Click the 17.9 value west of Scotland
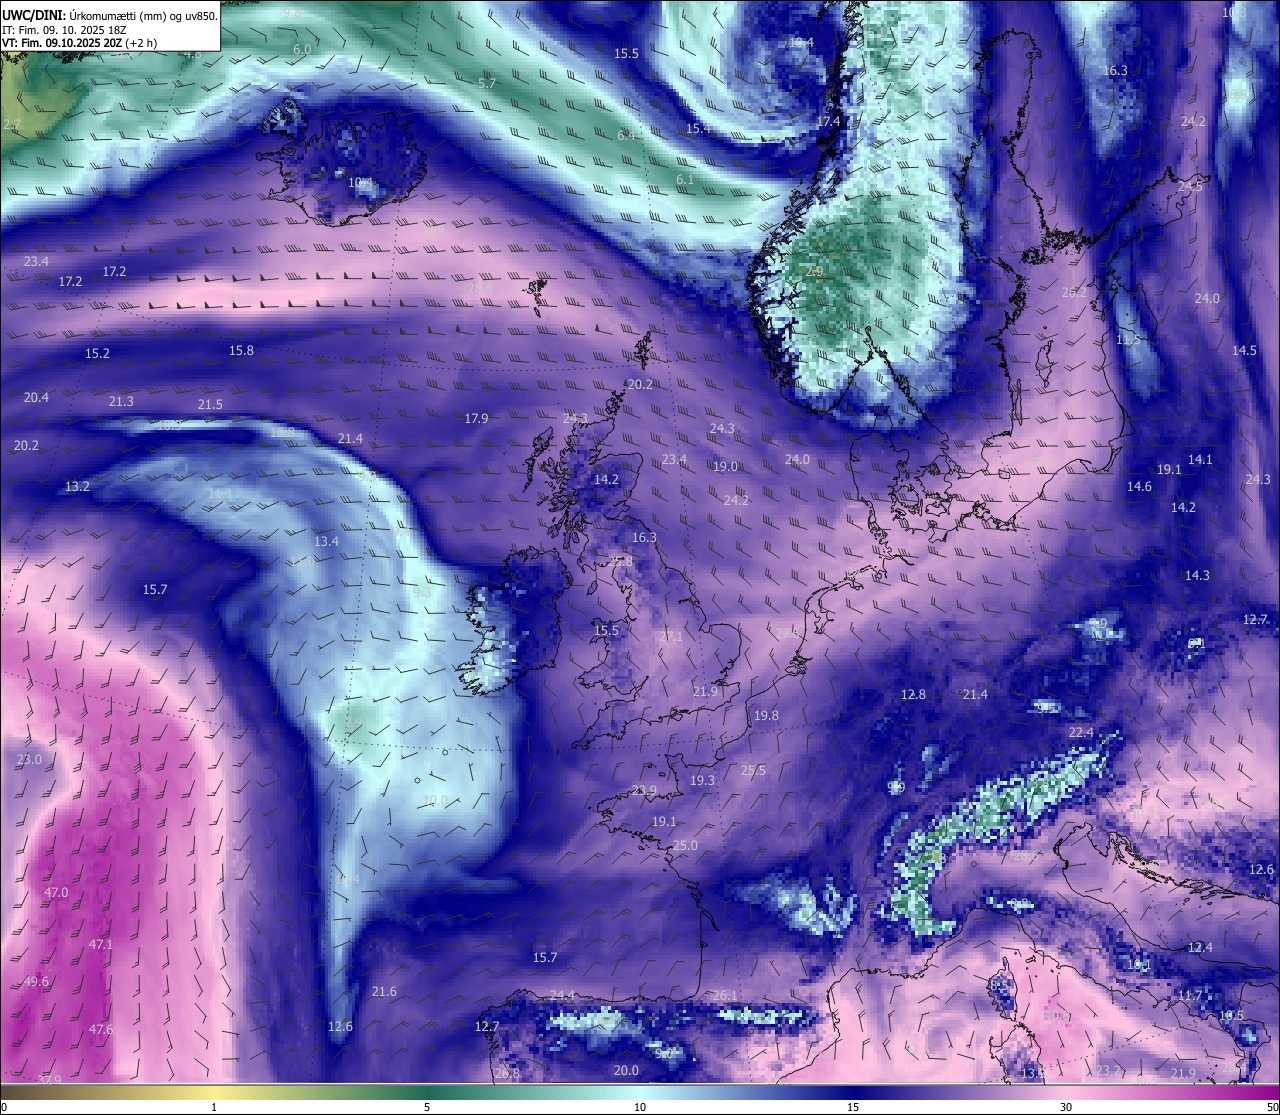 (476, 418)
